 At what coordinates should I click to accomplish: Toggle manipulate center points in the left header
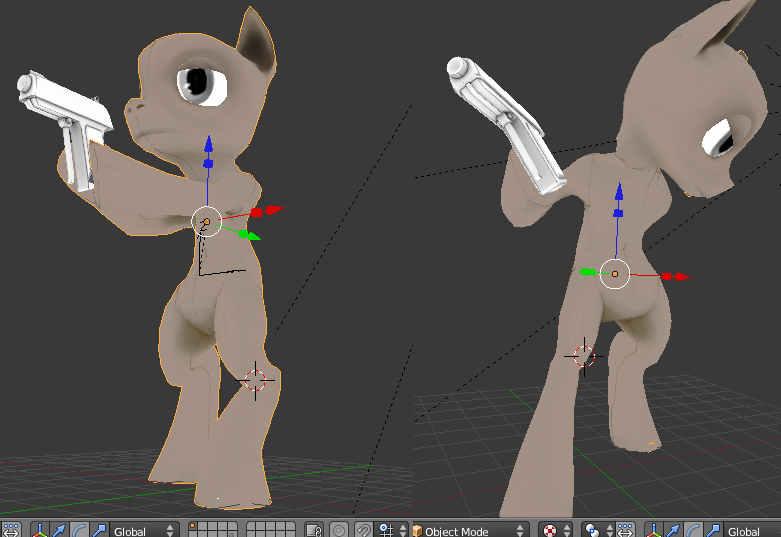tap(11, 530)
